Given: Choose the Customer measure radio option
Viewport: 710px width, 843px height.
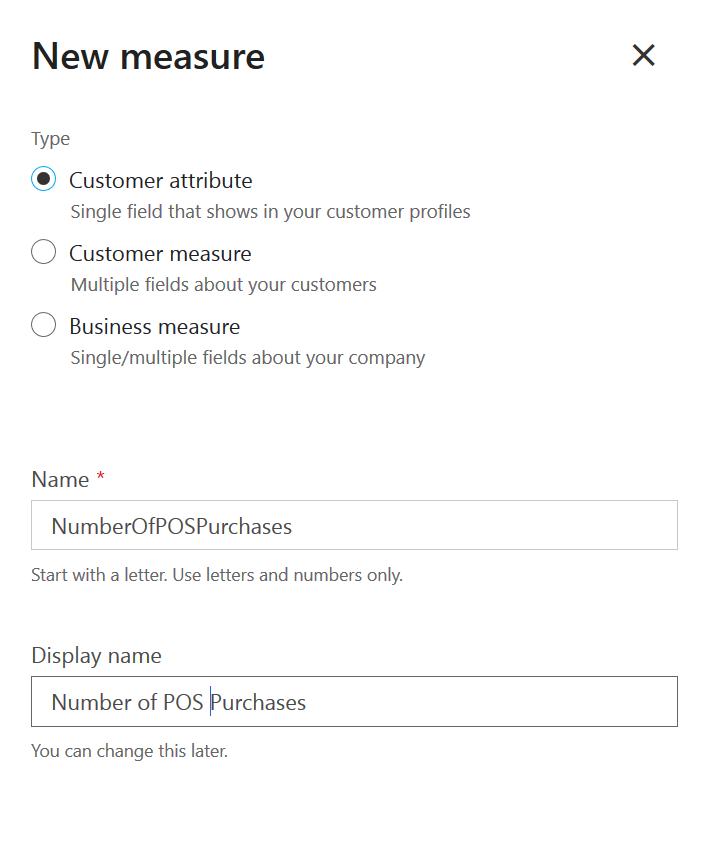Looking at the screenshot, I should point(43,253).
